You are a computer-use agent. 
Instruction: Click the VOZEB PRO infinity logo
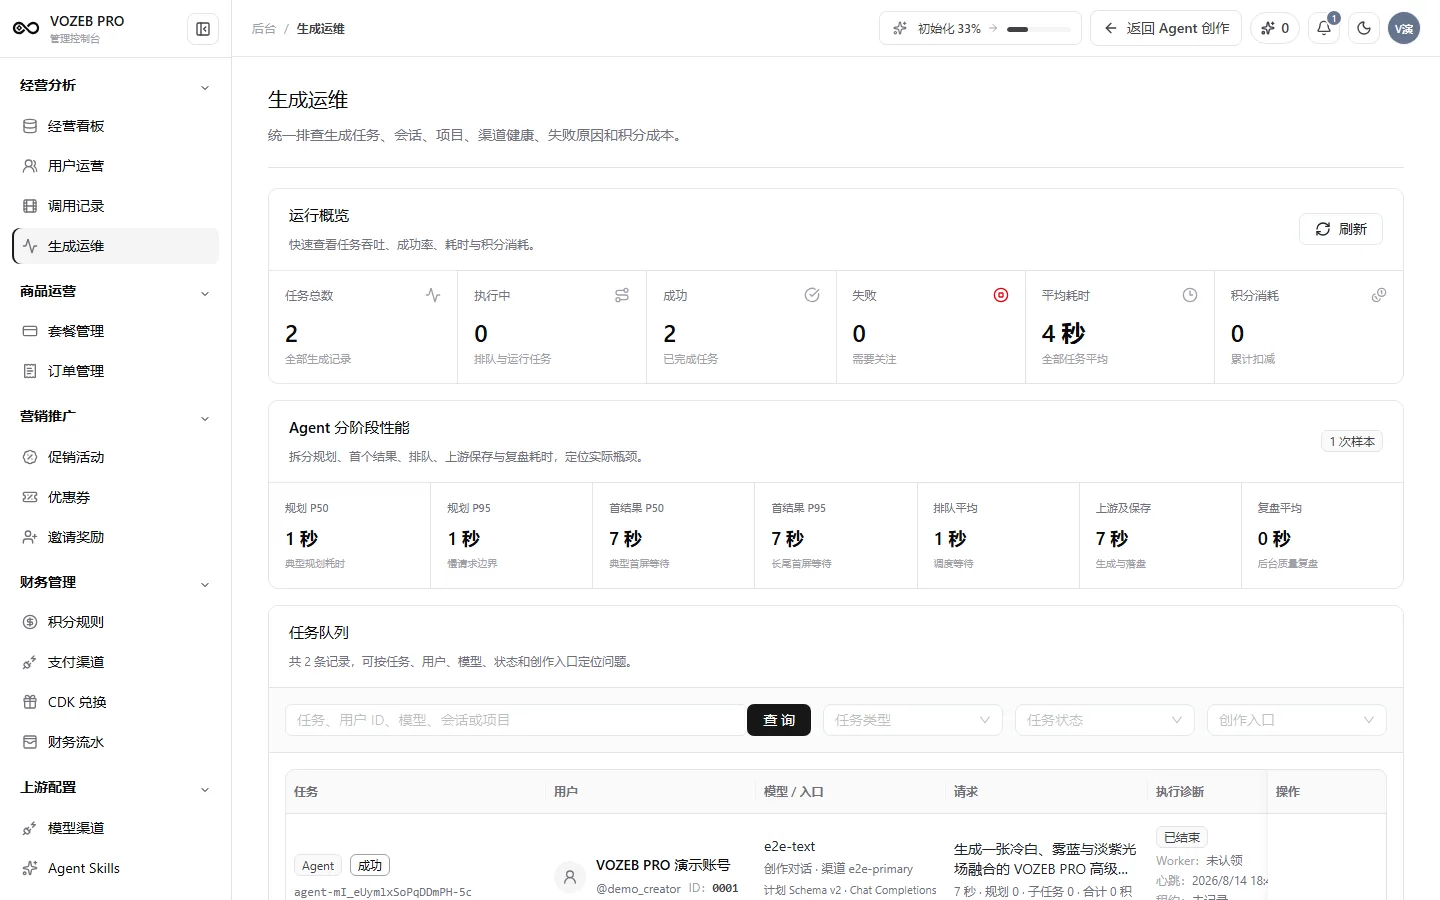[26, 29]
